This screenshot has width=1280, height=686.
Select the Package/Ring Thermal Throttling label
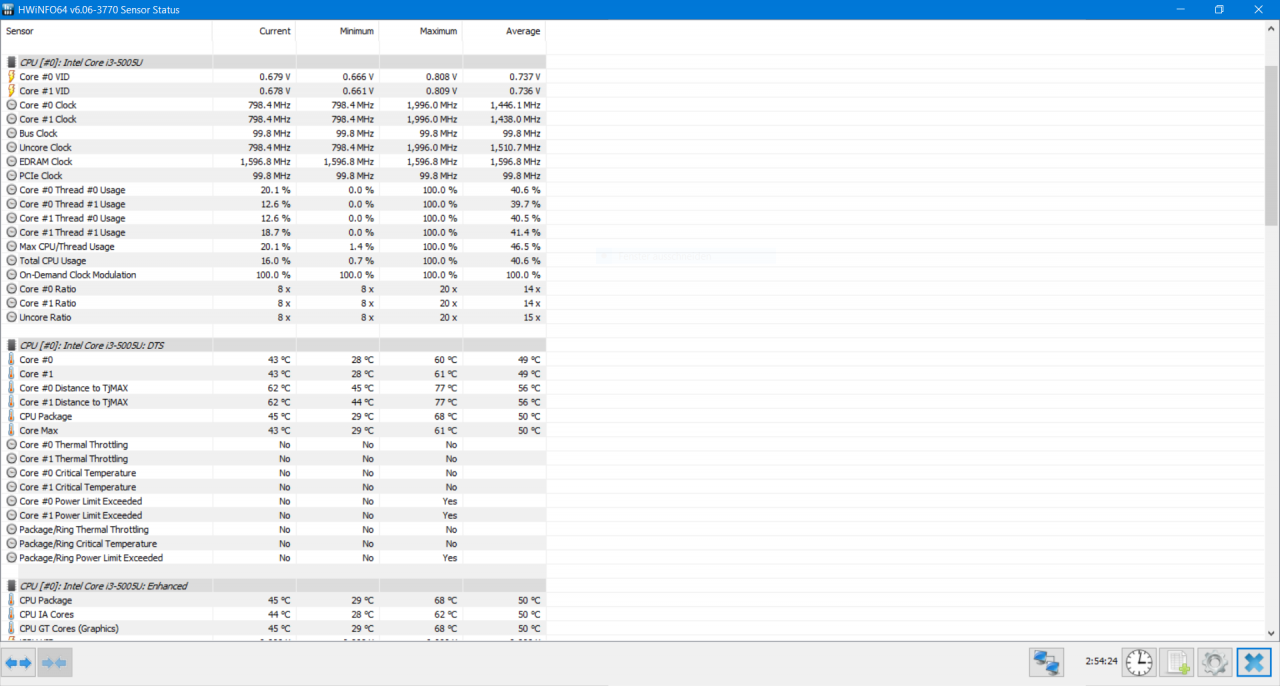point(84,529)
